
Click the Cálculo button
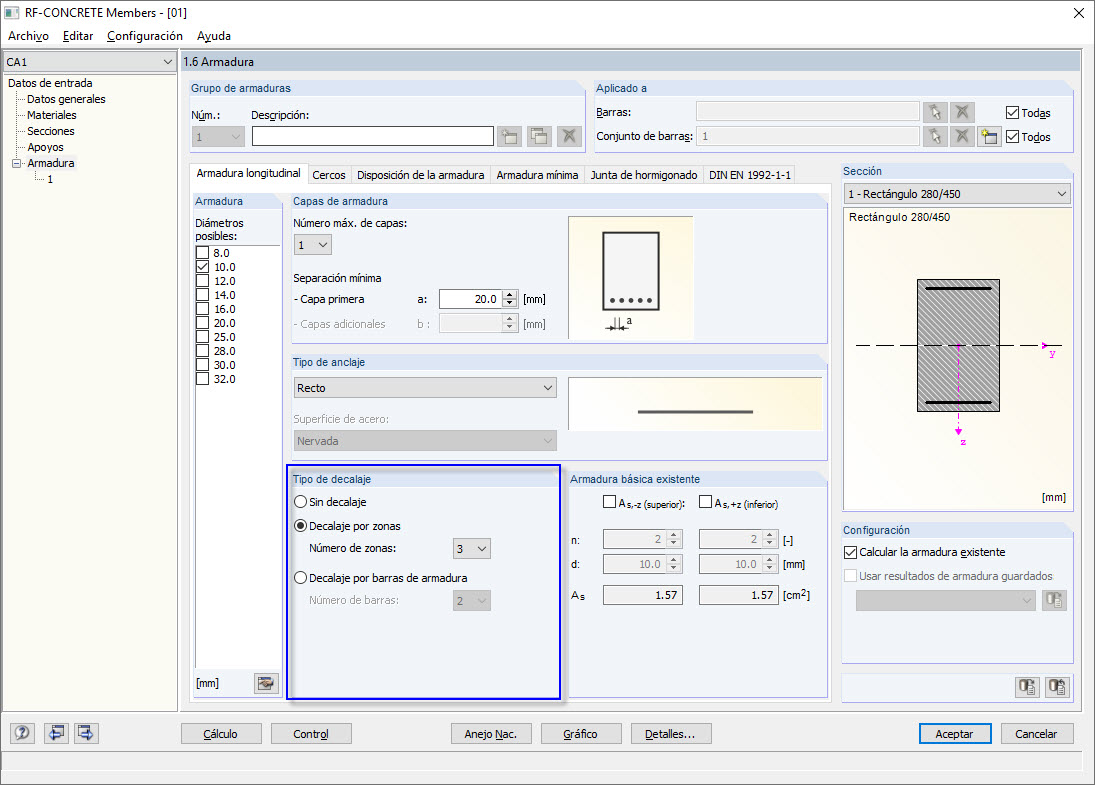[x=221, y=734]
